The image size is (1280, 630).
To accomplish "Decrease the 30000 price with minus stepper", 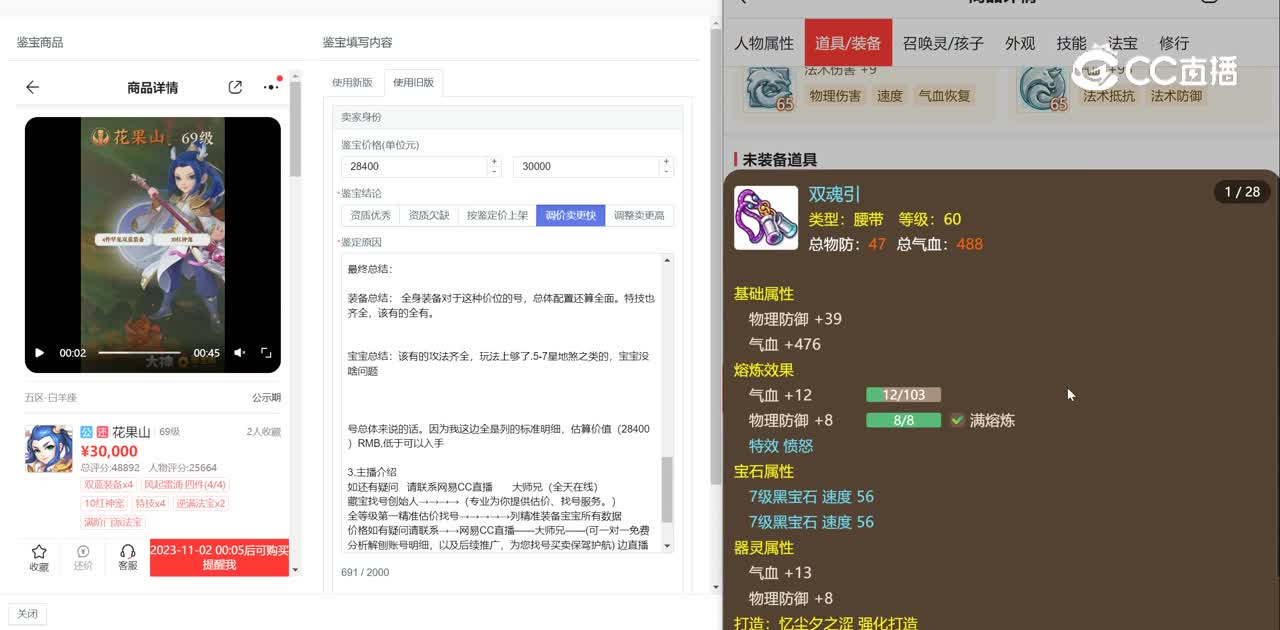I will (x=666, y=172).
